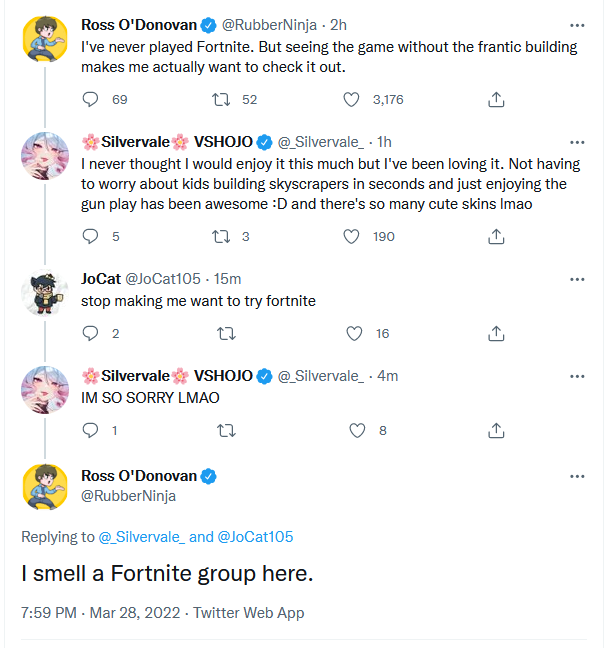Open more options on Ross's first tweet
Image resolution: width=607 pixels, height=648 pixels.
(577, 24)
